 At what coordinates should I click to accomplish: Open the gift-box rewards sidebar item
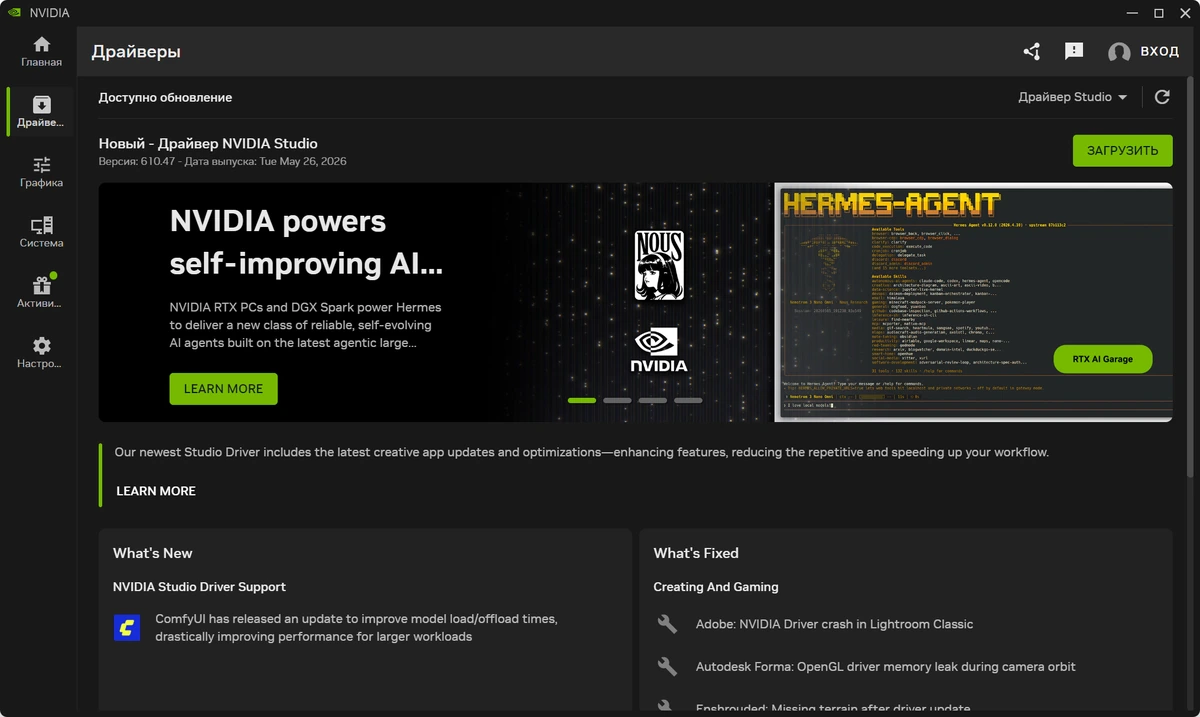click(41, 293)
